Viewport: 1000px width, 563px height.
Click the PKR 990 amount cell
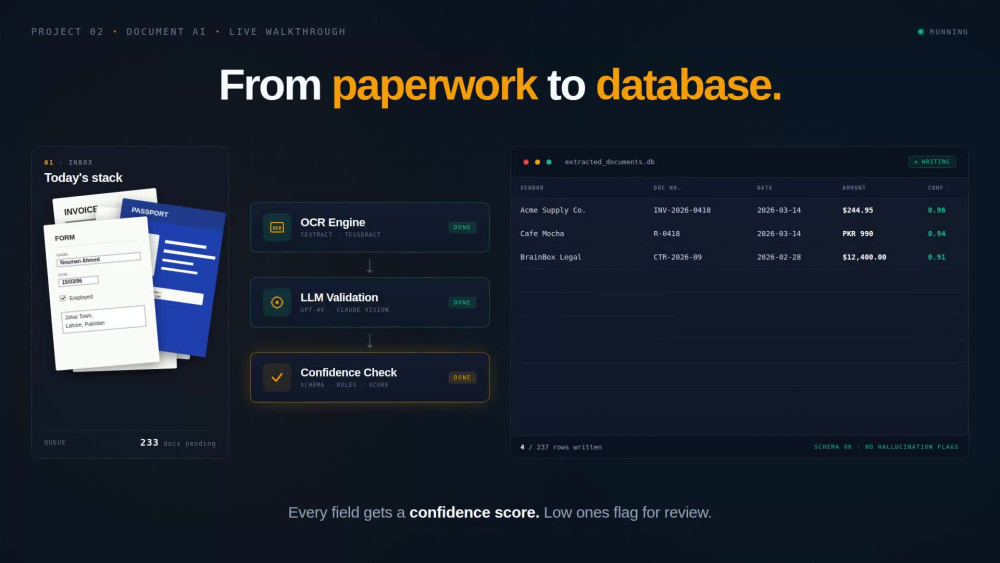(x=858, y=234)
